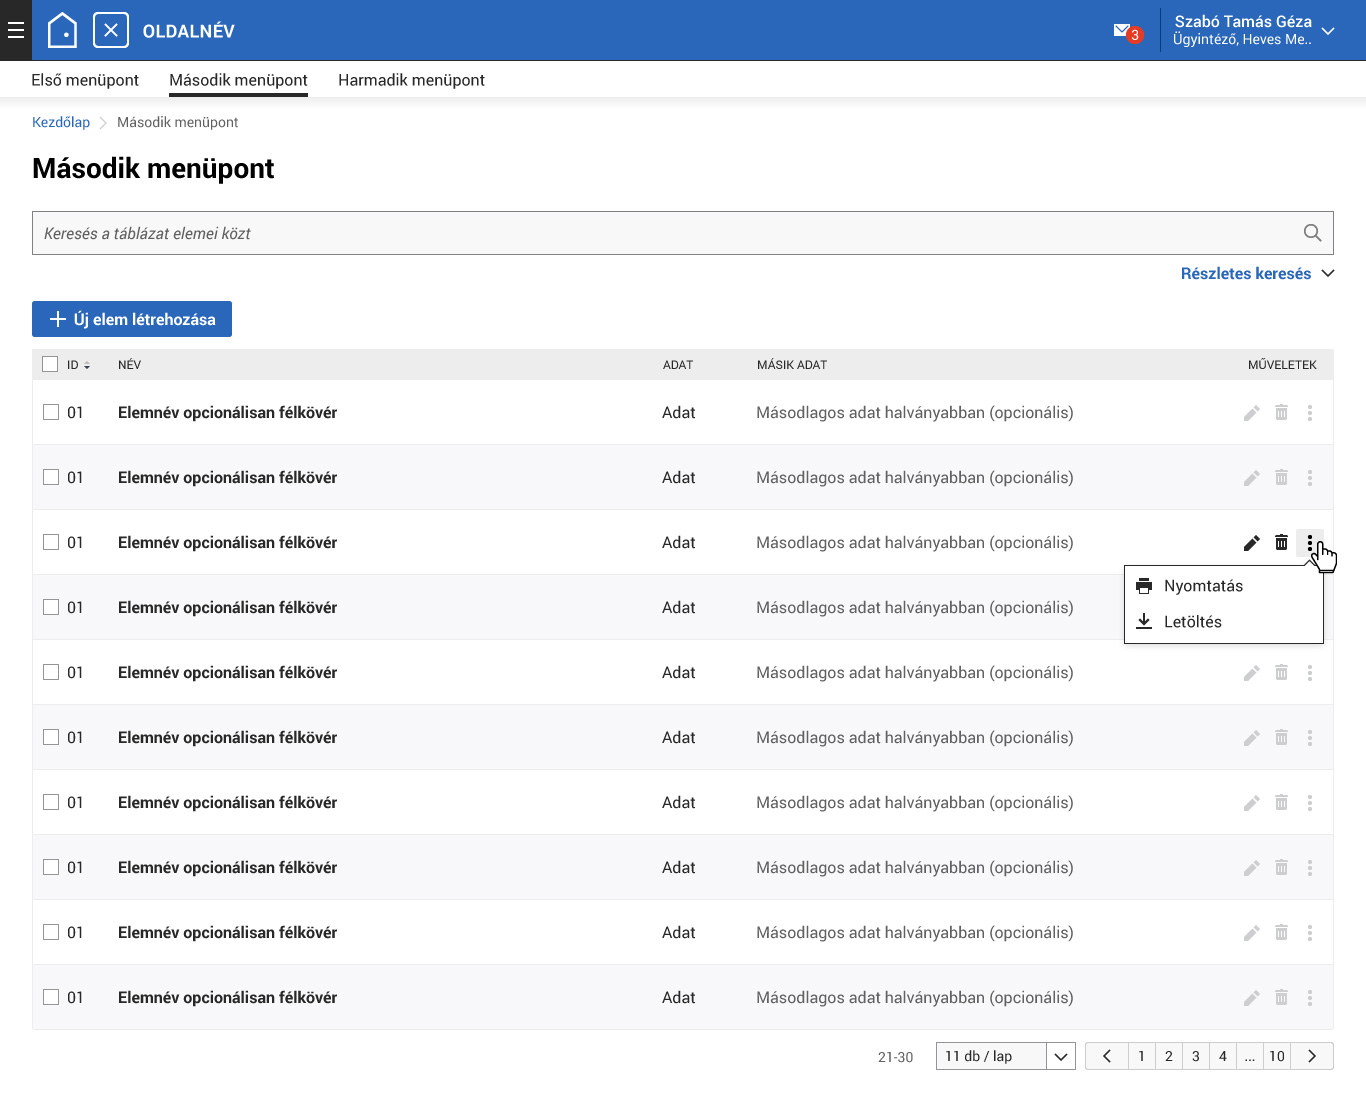Sort table by ID column arrow
The image size is (1366, 1104).
point(87,365)
